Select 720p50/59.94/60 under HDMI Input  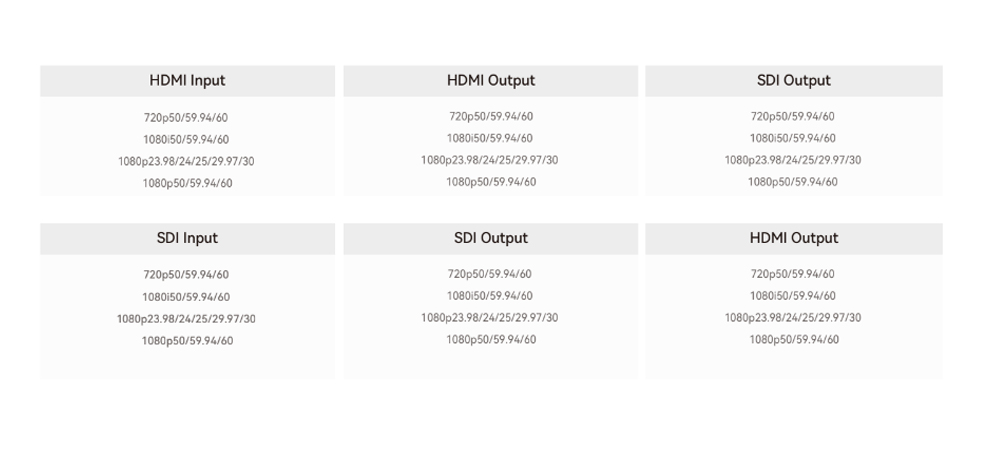coord(186,118)
